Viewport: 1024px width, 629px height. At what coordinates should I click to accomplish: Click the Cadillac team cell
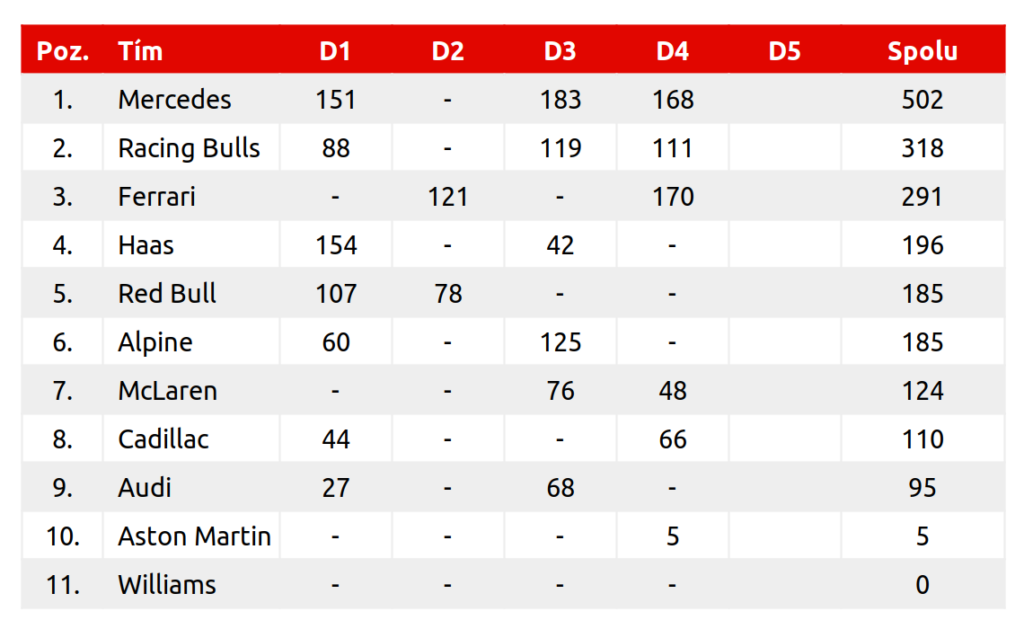click(163, 440)
